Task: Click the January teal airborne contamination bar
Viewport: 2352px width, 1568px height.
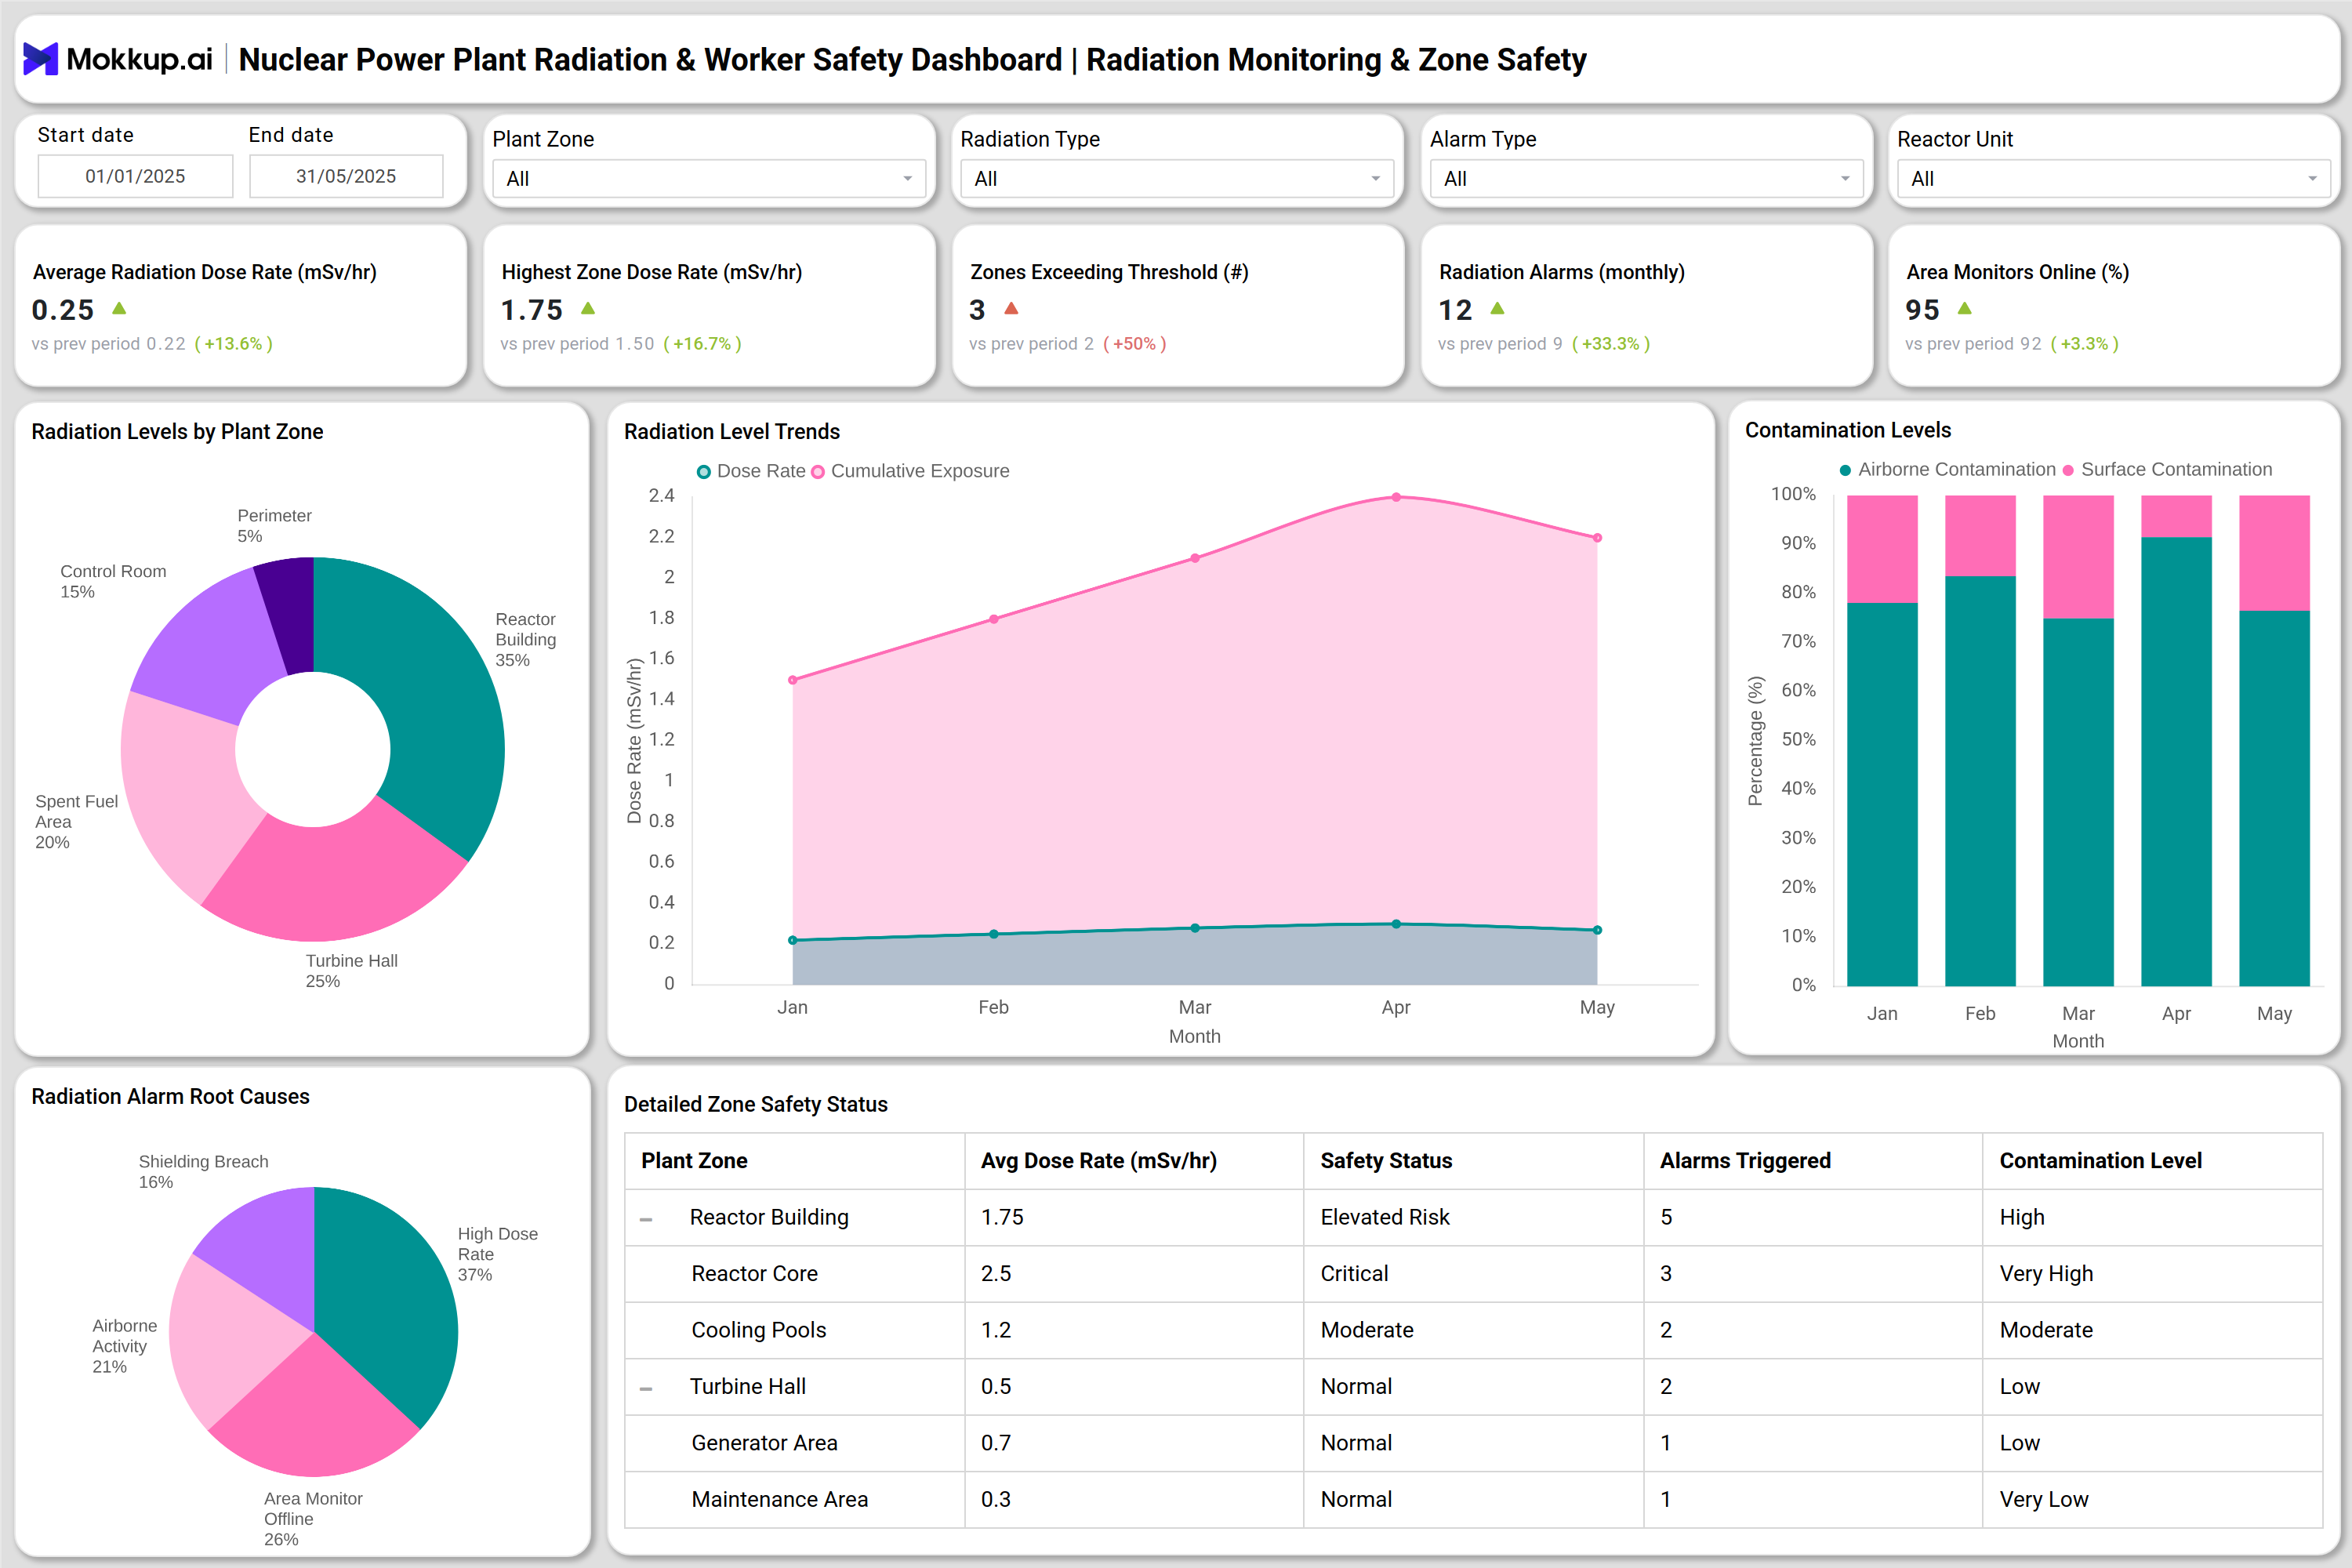Action: (x=1882, y=795)
